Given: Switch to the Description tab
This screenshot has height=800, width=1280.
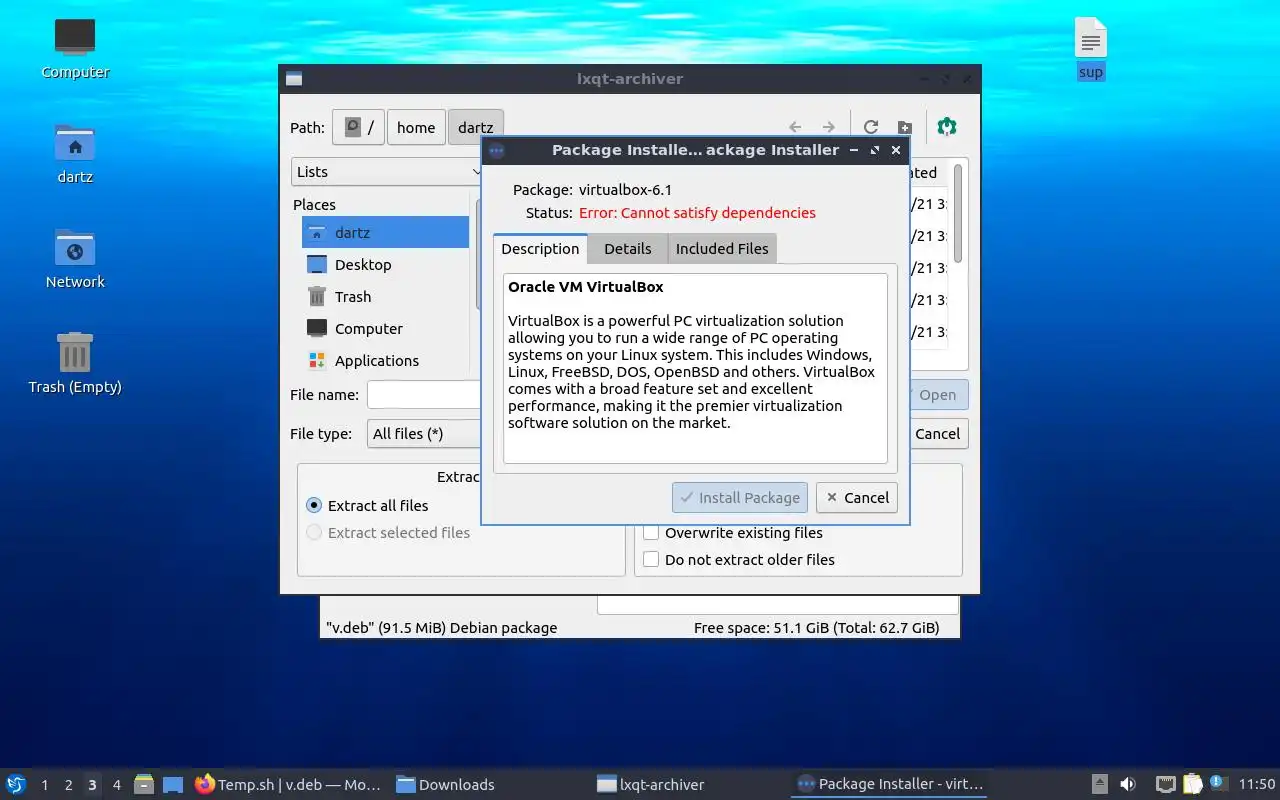Looking at the screenshot, I should coord(540,249).
